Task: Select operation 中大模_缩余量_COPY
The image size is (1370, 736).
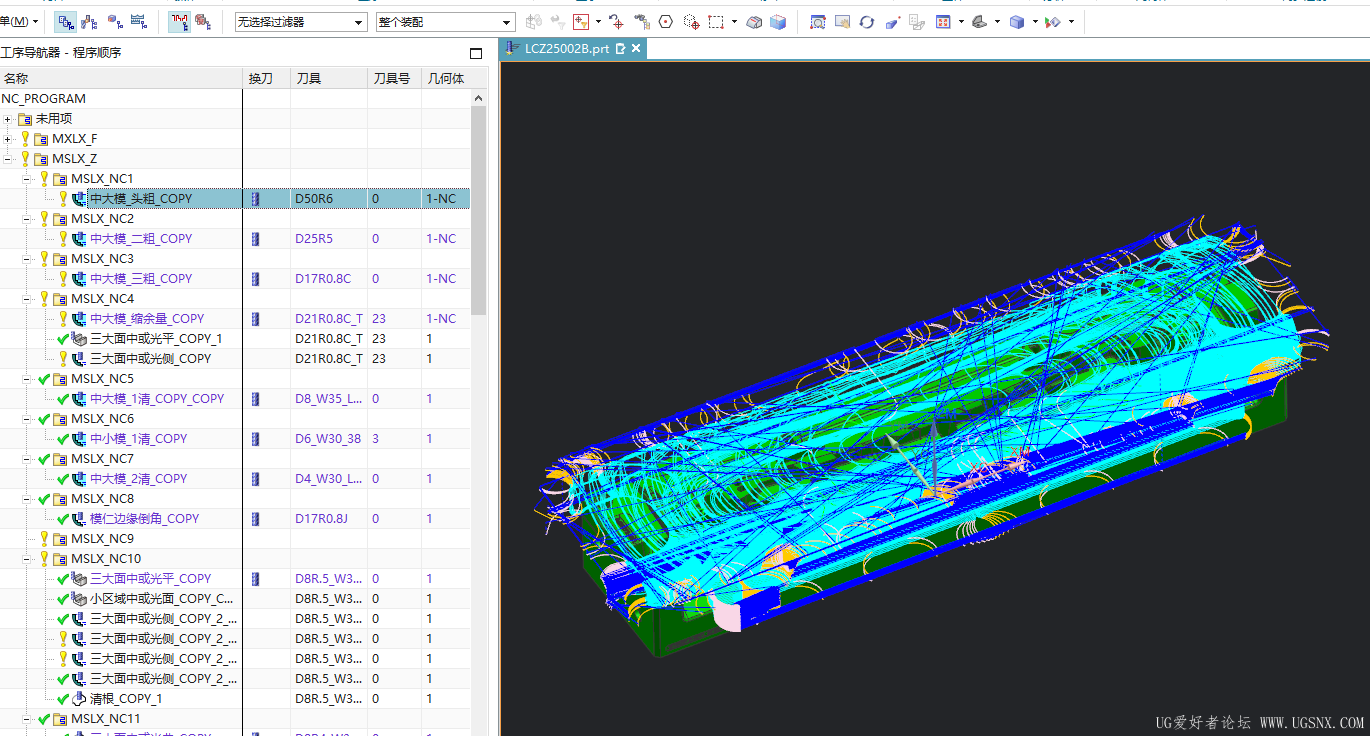Action: click(x=147, y=319)
